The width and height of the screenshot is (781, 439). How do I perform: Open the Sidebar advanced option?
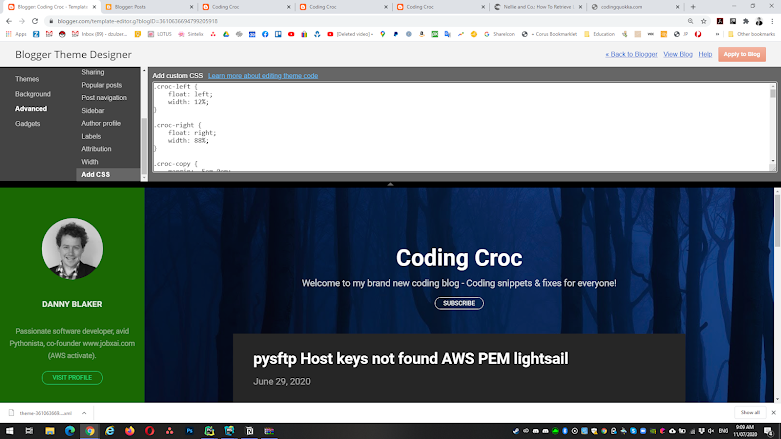93,111
